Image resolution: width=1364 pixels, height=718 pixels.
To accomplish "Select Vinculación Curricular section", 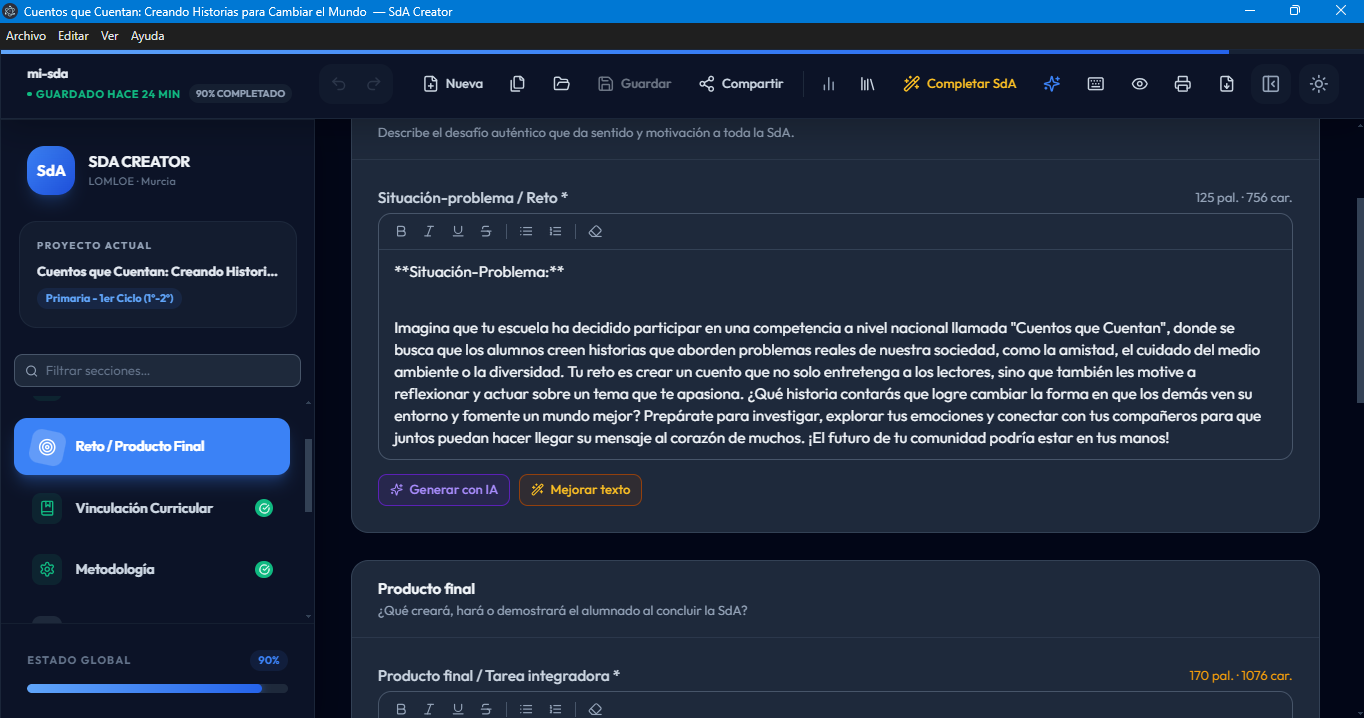I will 152,508.
